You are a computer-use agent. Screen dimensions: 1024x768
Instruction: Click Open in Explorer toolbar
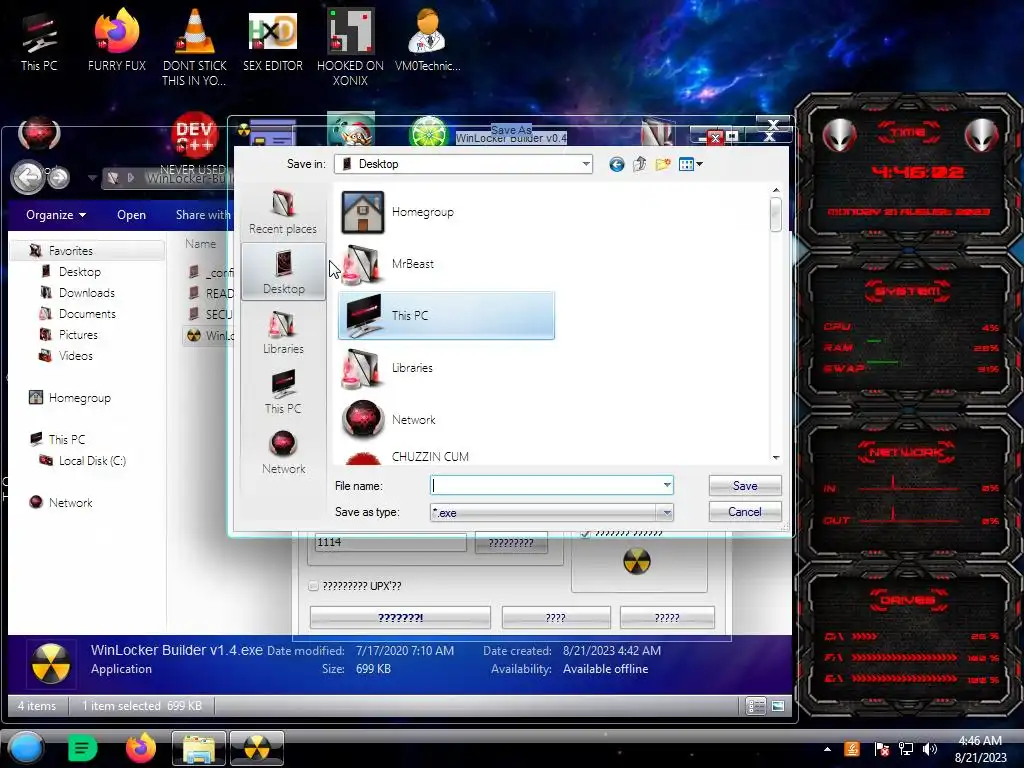tap(131, 215)
